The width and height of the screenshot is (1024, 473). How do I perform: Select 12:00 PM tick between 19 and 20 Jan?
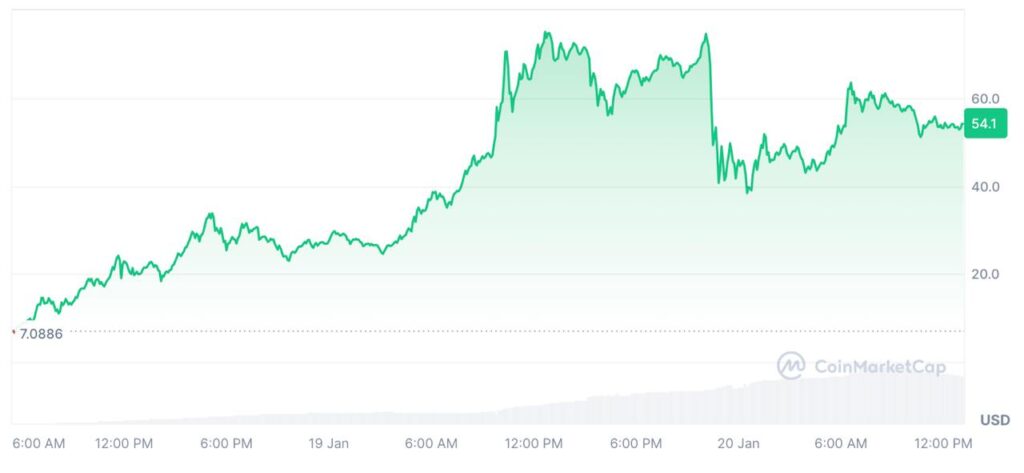click(533, 443)
